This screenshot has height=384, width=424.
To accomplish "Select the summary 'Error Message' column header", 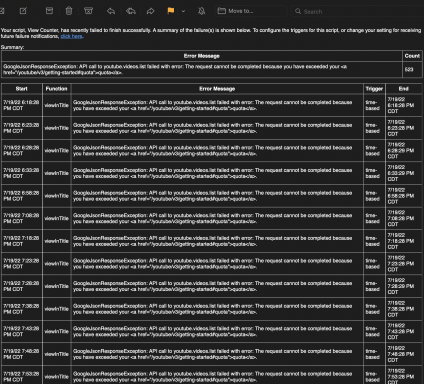I will [x=202, y=56].
